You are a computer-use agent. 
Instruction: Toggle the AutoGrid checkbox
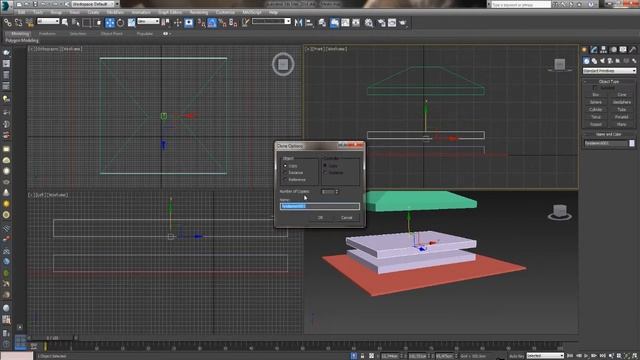[595, 88]
